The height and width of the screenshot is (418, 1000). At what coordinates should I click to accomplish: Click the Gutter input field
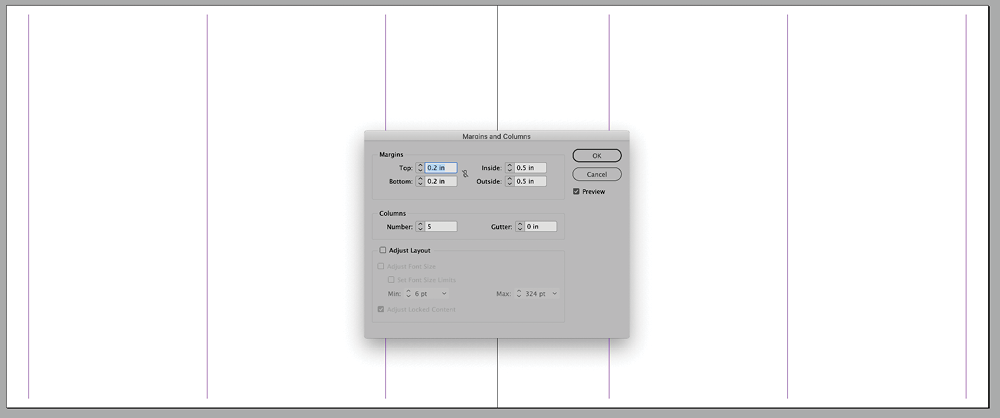point(541,227)
